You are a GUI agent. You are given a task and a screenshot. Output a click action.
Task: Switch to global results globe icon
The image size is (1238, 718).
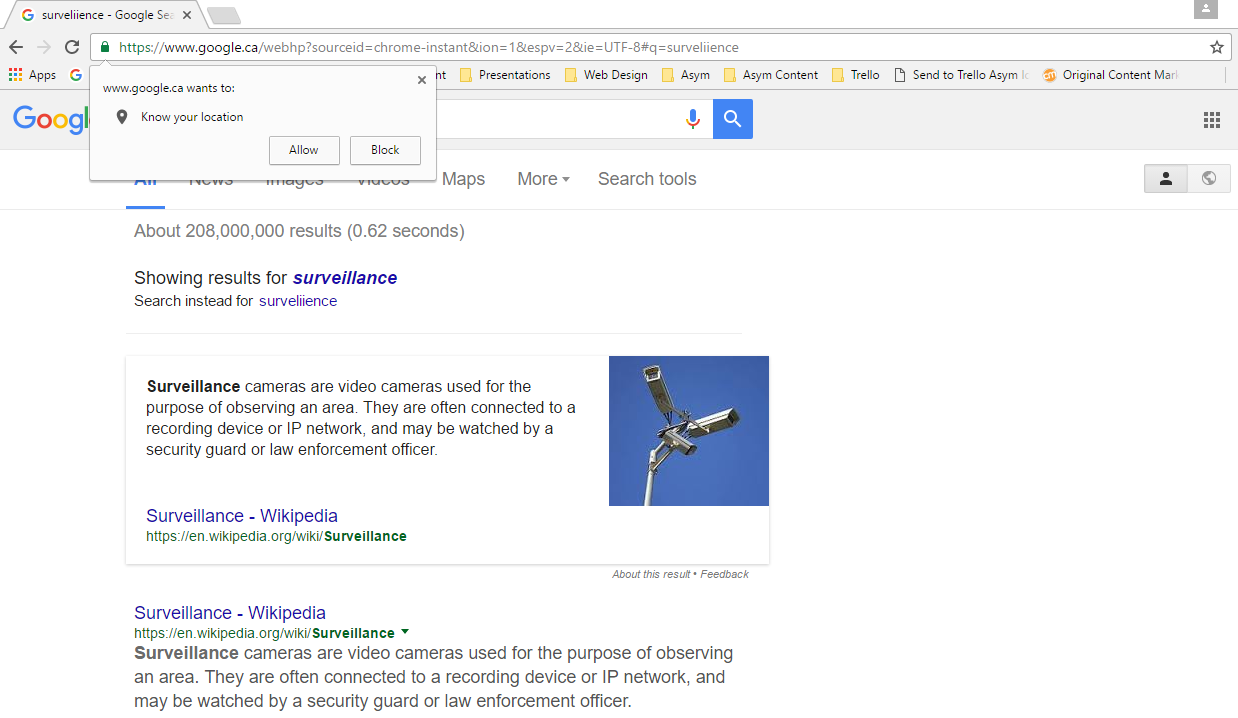pos(1209,178)
